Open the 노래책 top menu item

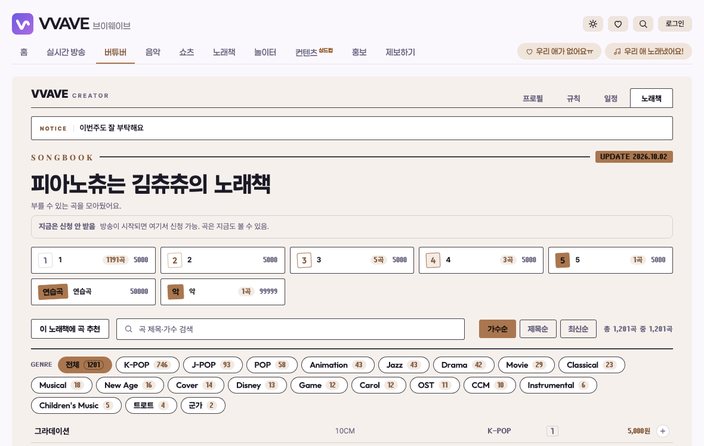[x=224, y=52]
